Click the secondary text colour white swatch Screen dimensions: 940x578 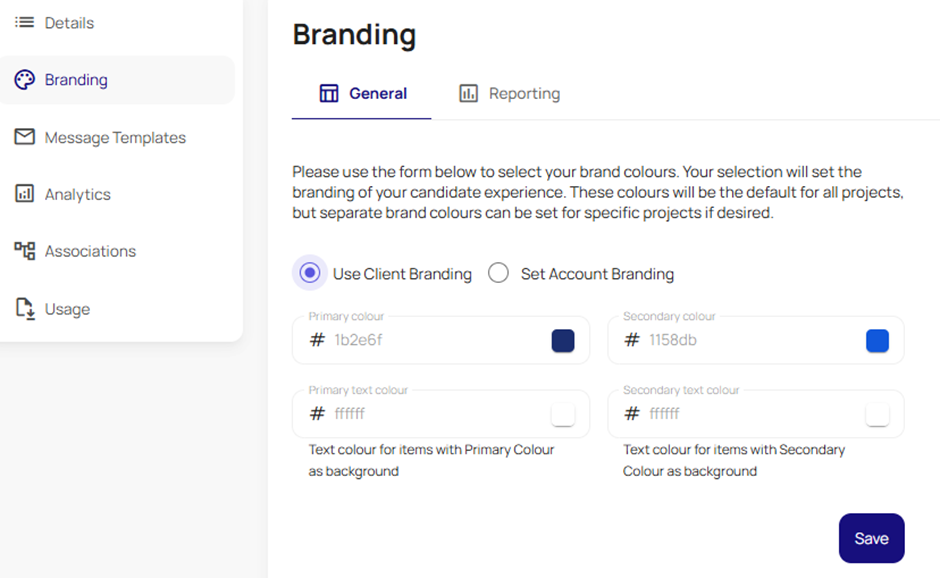[x=877, y=414]
